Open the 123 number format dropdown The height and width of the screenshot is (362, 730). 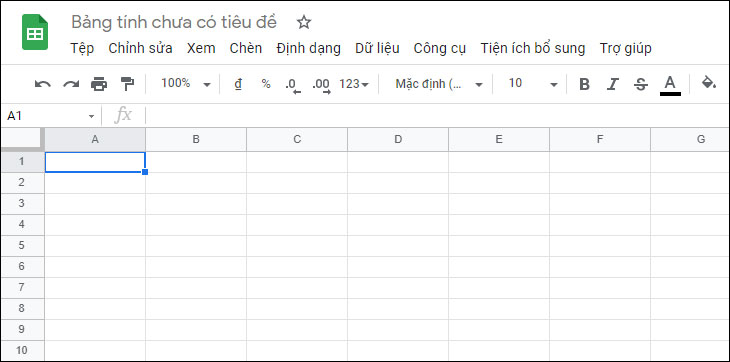pos(354,84)
